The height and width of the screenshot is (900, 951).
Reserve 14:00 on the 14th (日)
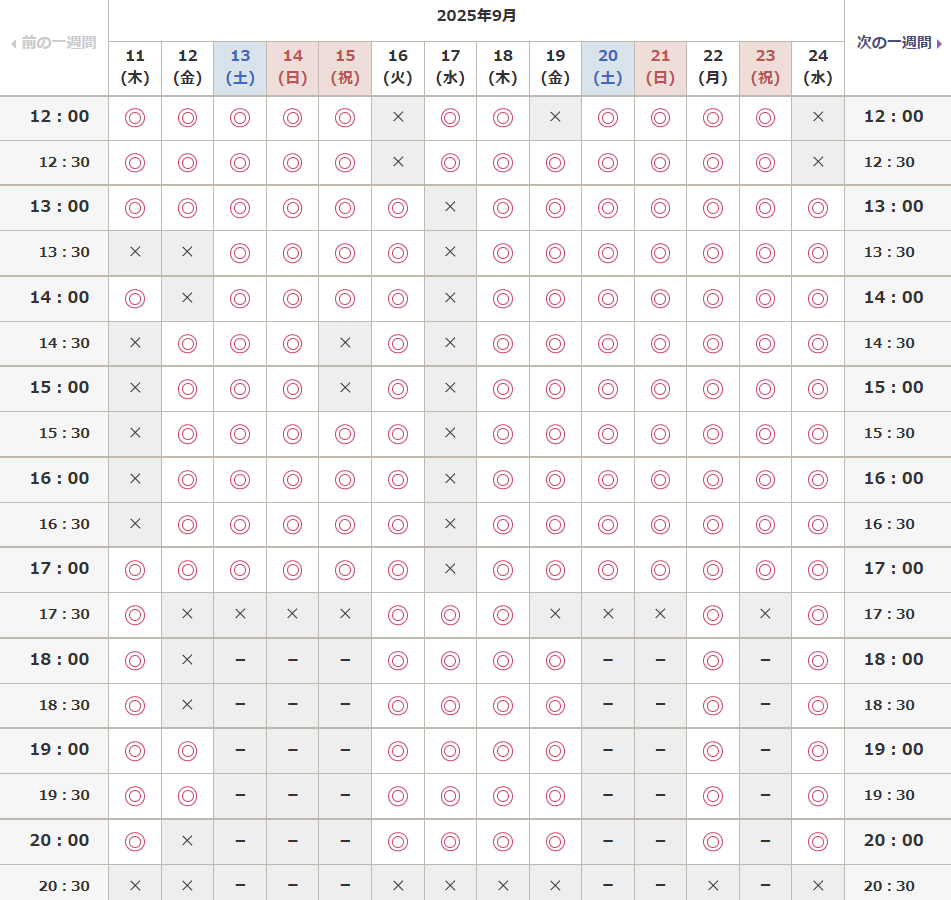[x=292, y=298]
